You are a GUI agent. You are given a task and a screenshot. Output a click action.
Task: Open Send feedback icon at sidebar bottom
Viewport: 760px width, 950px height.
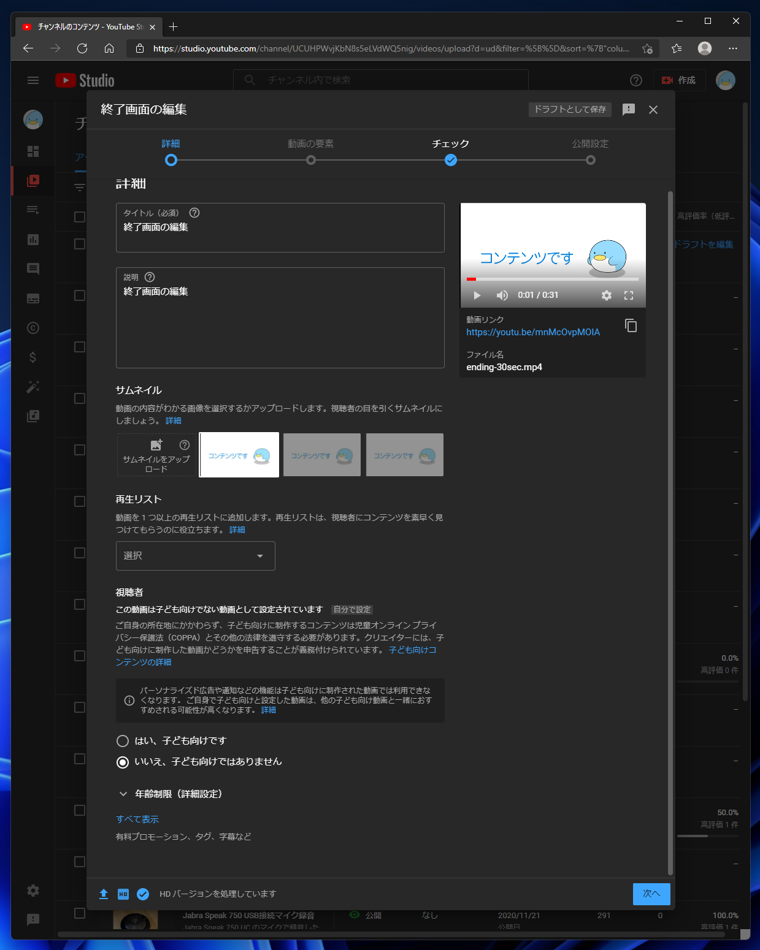click(x=33, y=919)
